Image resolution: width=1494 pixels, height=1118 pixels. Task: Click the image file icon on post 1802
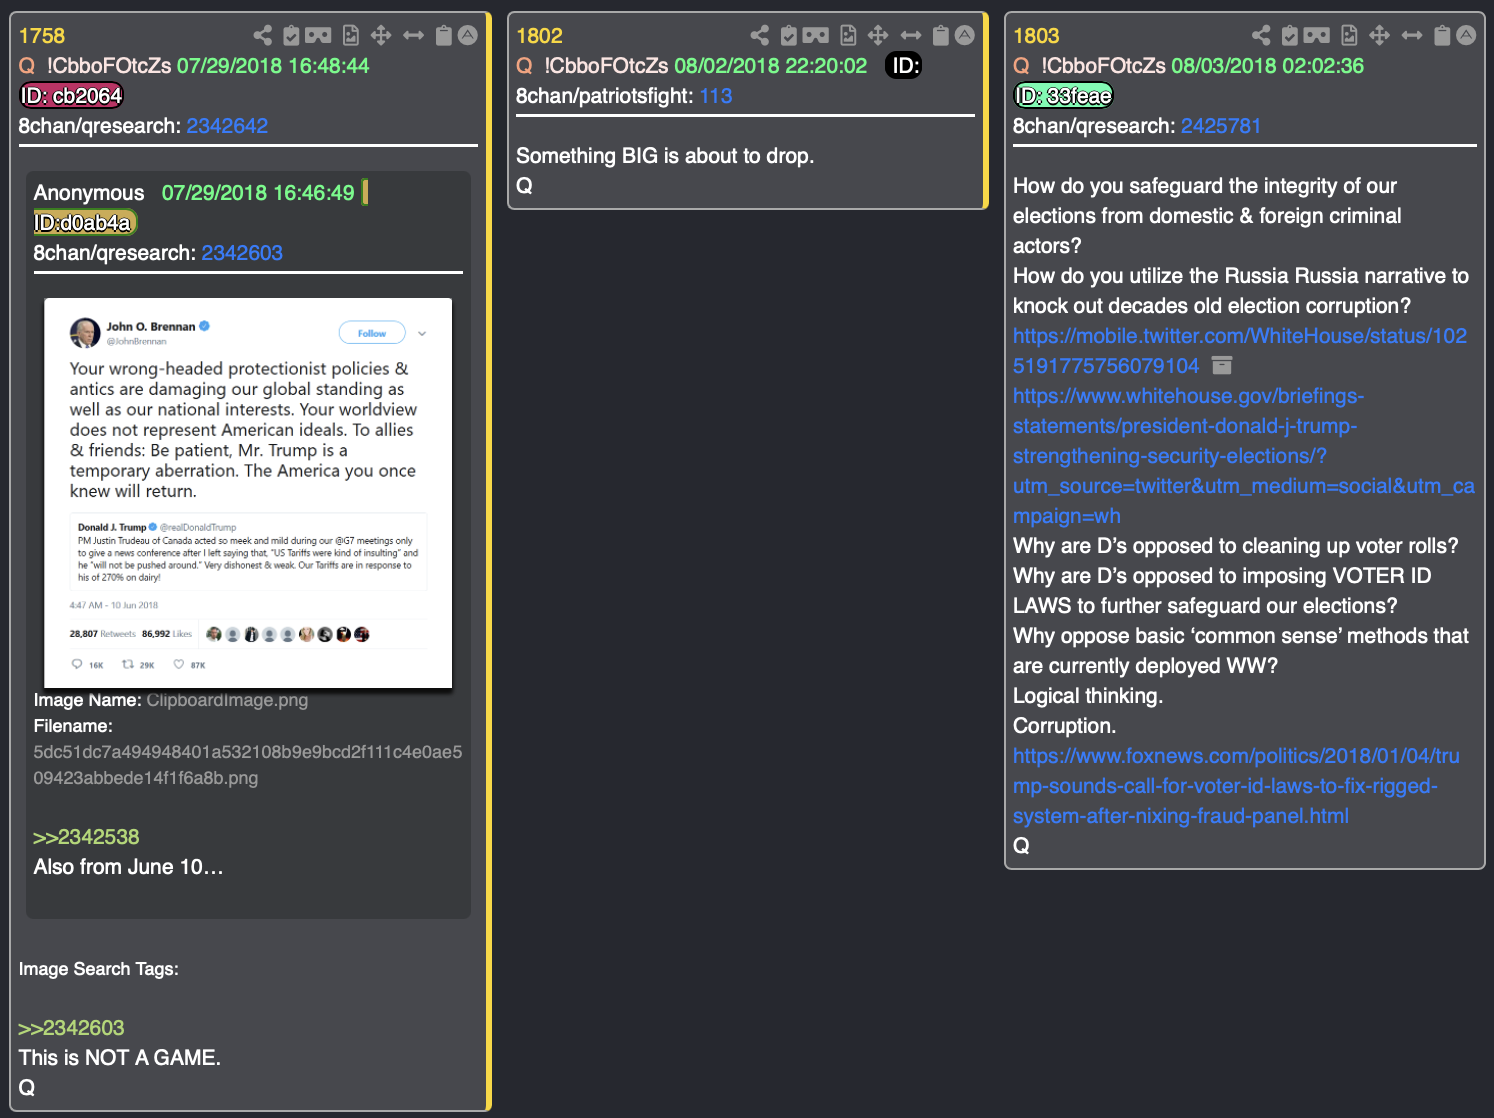click(x=848, y=36)
